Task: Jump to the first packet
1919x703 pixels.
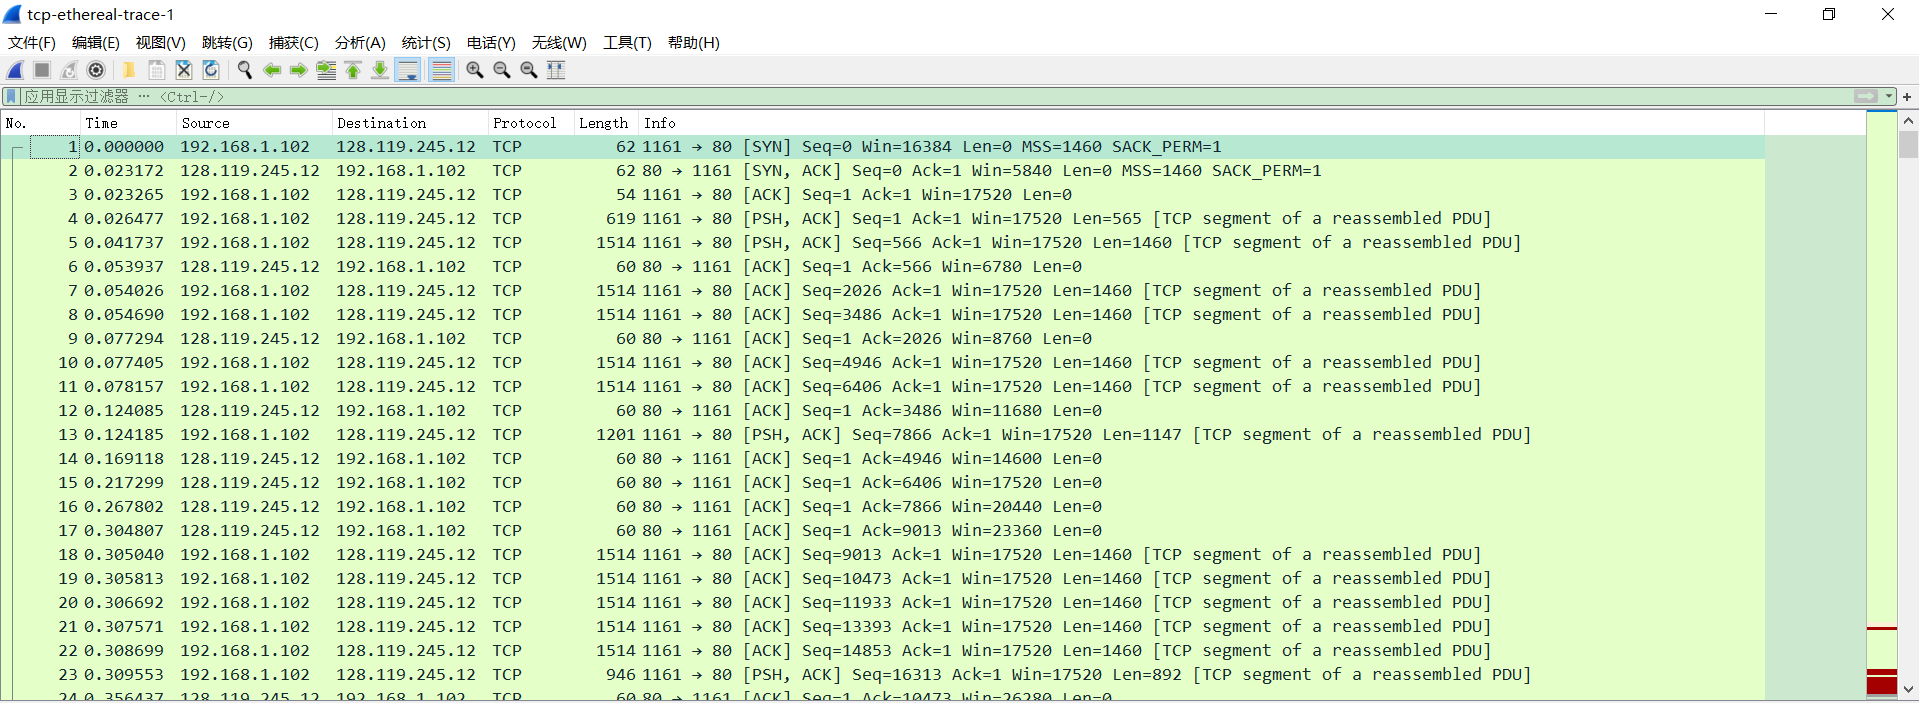Action: pyautogui.click(x=353, y=70)
